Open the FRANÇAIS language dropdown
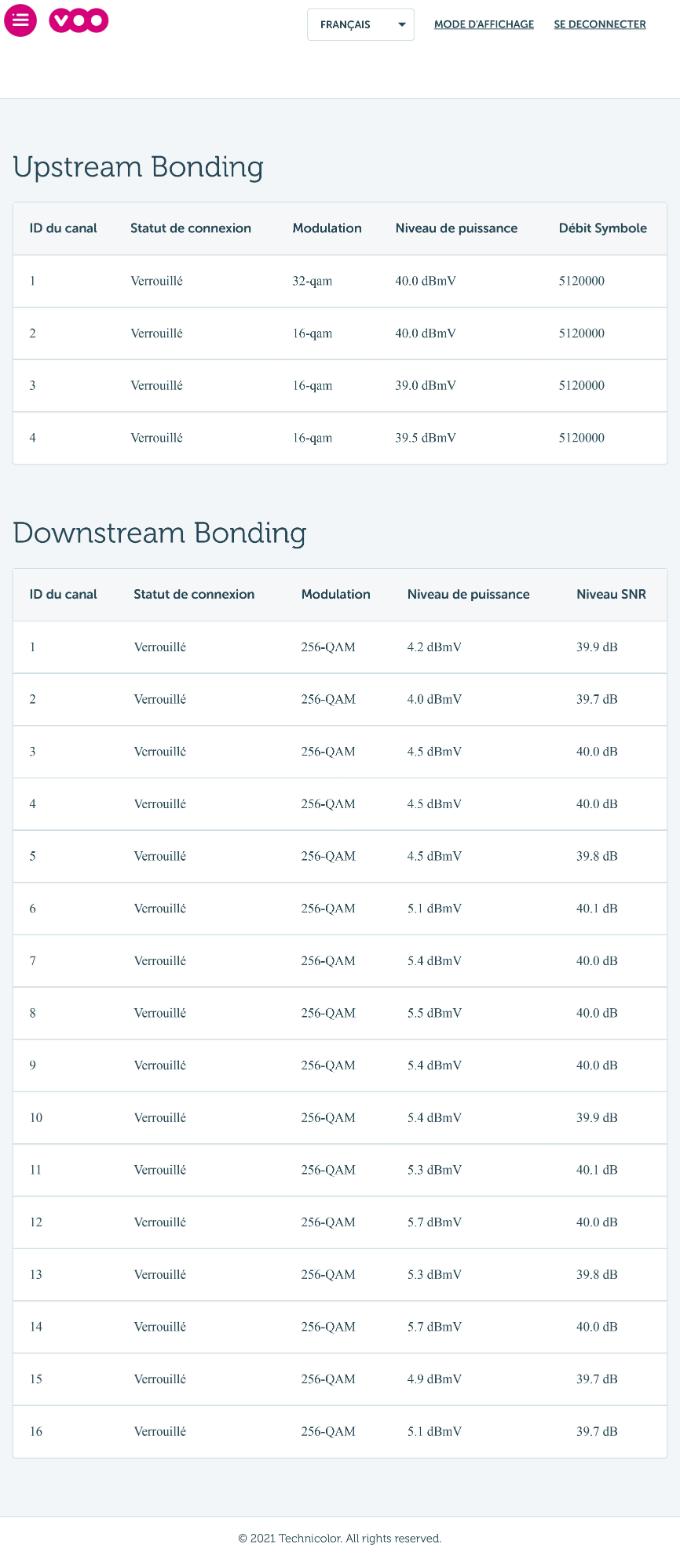This screenshot has height=1559, width=680. 360,25
